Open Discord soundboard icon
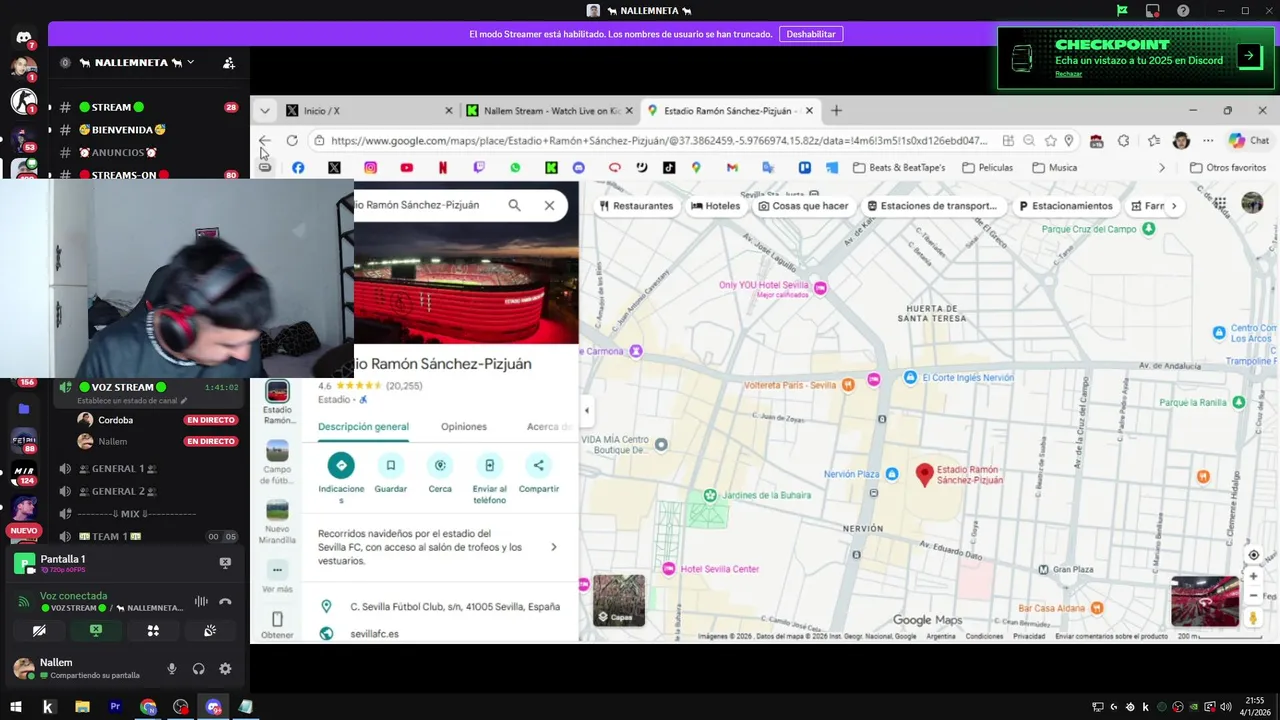The width and height of the screenshot is (1280, 720). click(210, 631)
